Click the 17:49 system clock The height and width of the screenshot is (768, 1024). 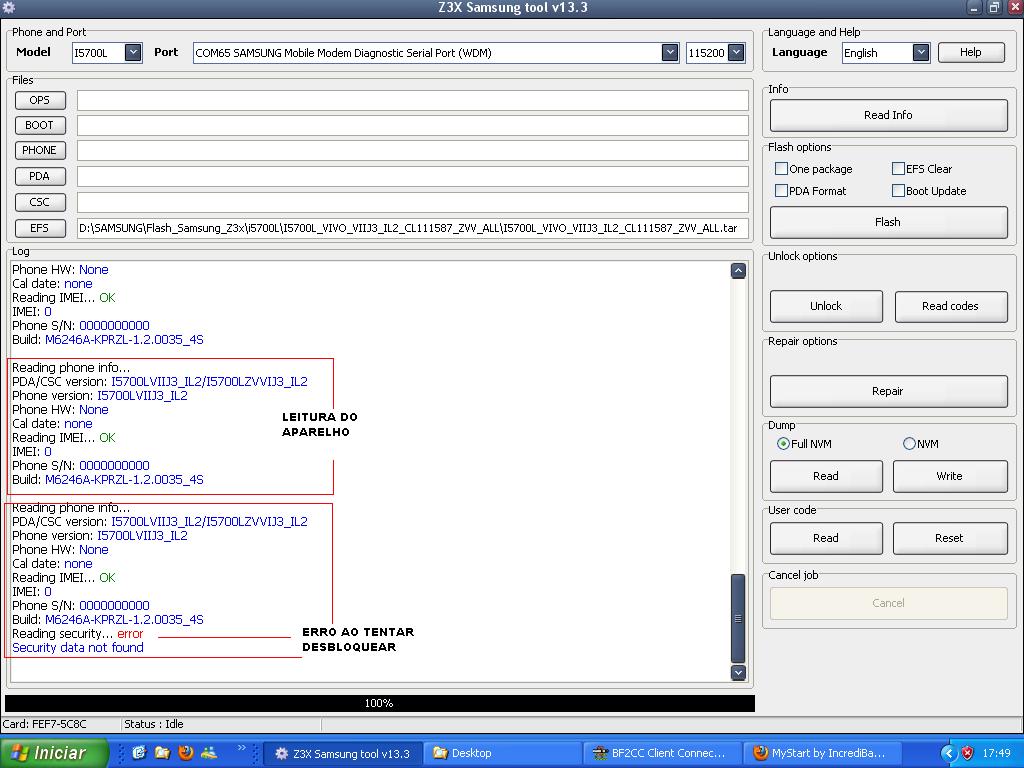[997, 753]
